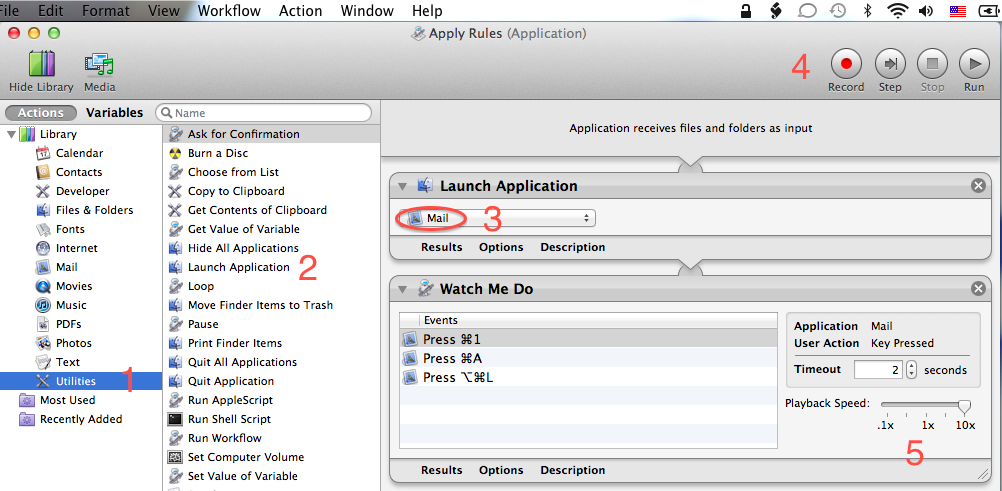Image resolution: width=1002 pixels, height=491 pixels.
Task: Select the Internet library category
Action: (x=77, y=248)
